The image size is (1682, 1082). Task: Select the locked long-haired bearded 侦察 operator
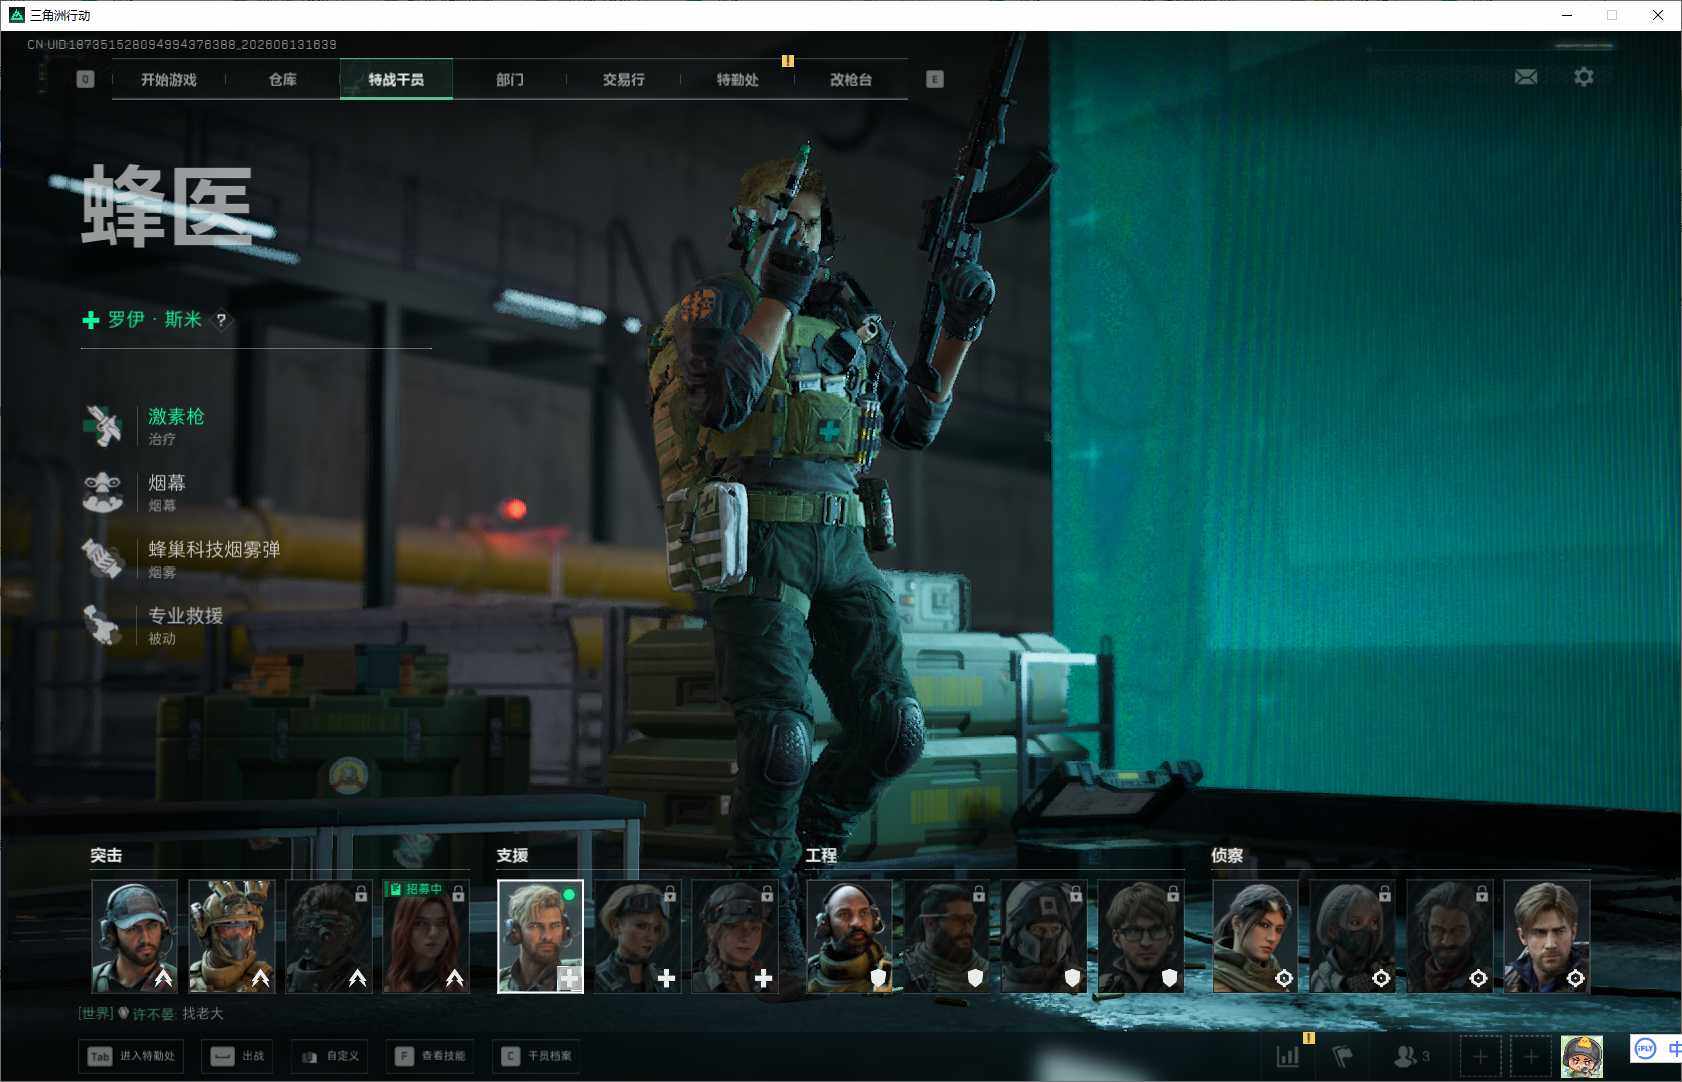[1449, 936]
